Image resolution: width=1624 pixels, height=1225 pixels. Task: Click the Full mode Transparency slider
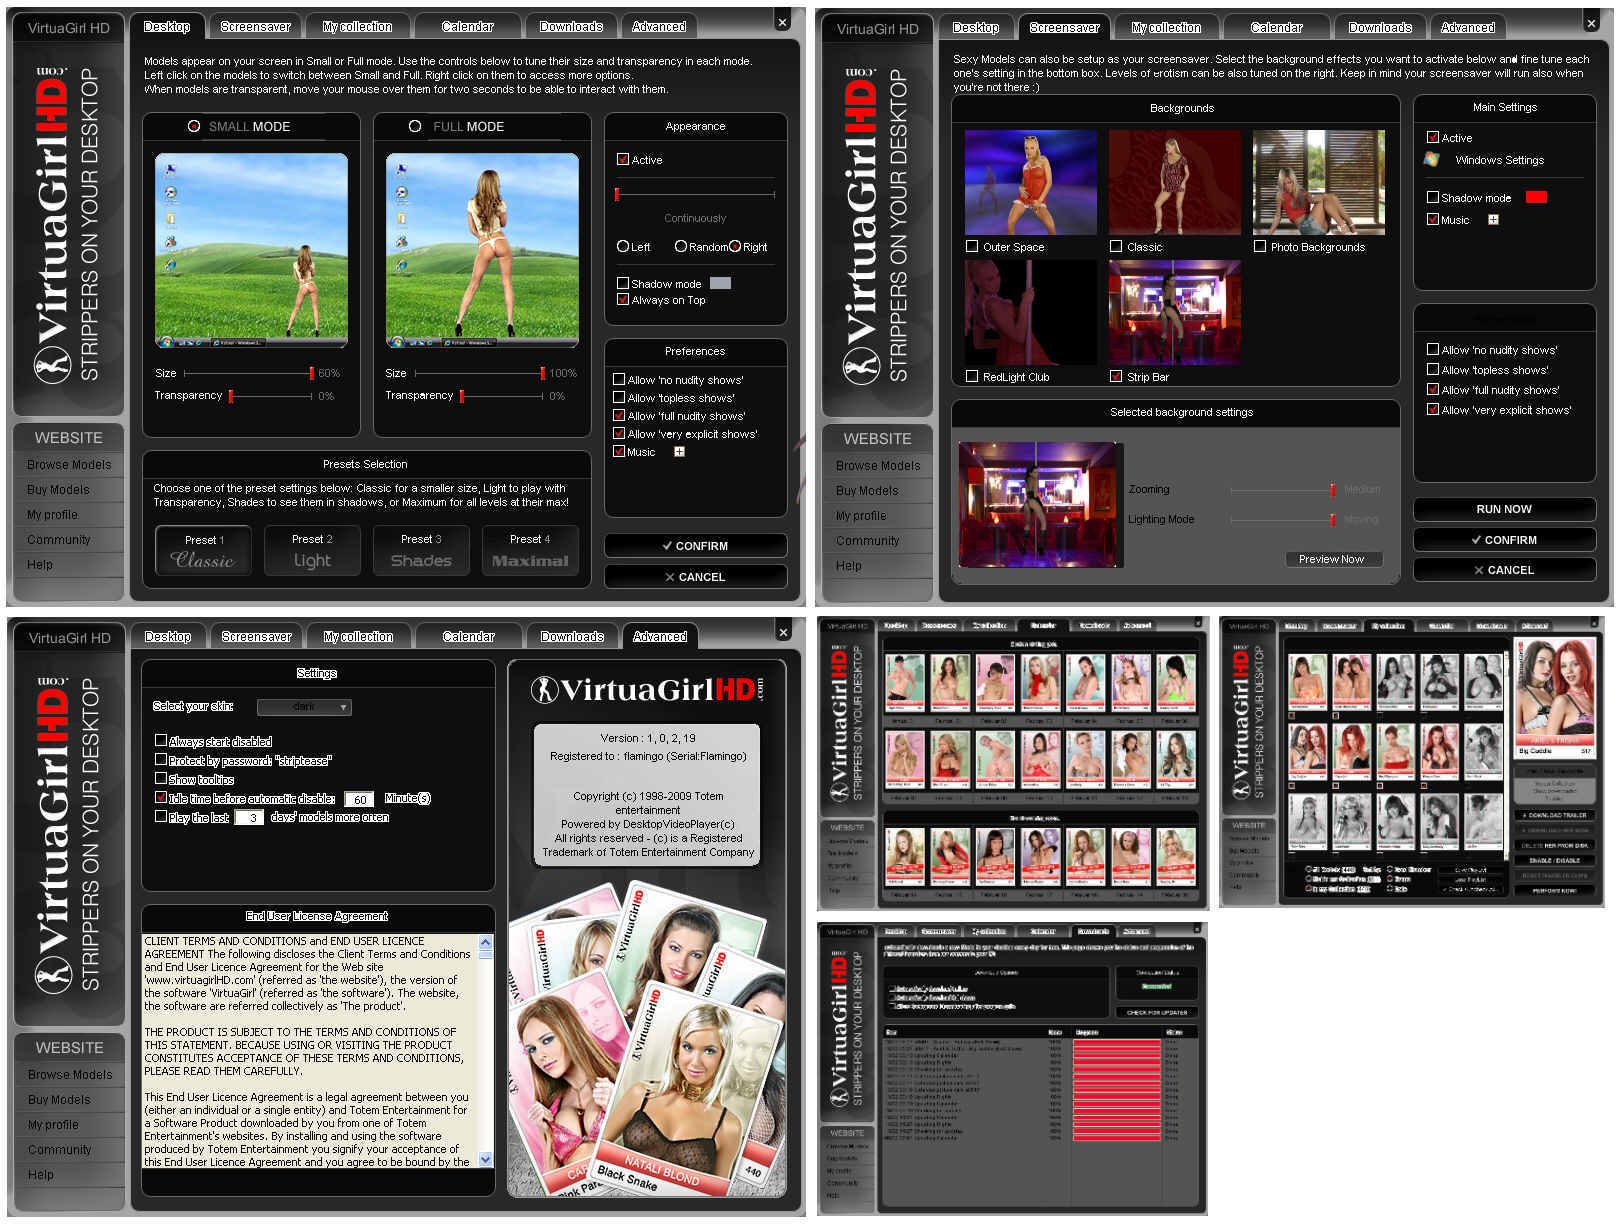point(500,396)
